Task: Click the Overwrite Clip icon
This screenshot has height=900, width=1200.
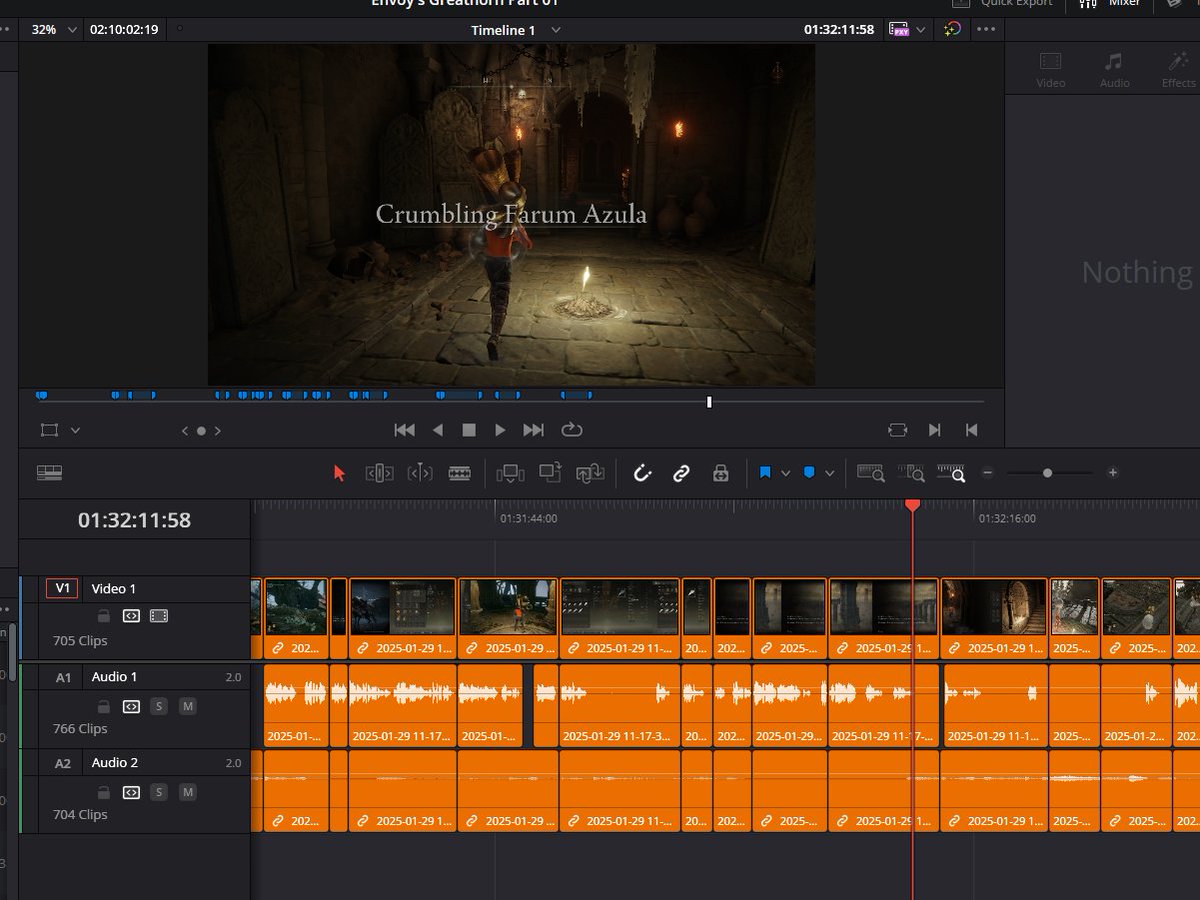Action: point(550,473)
